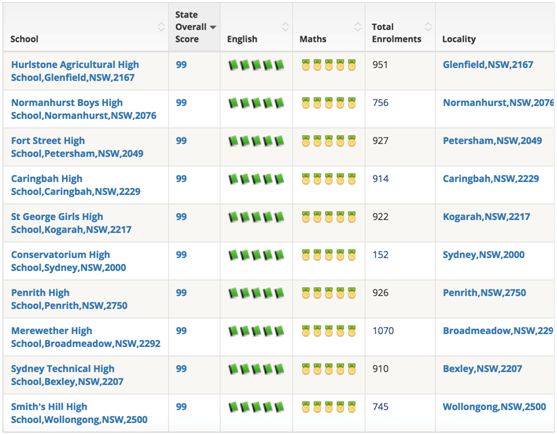
Task: Click the English book rating icons for Hurlstone Agricultural
Action: [x=256, y=65]
